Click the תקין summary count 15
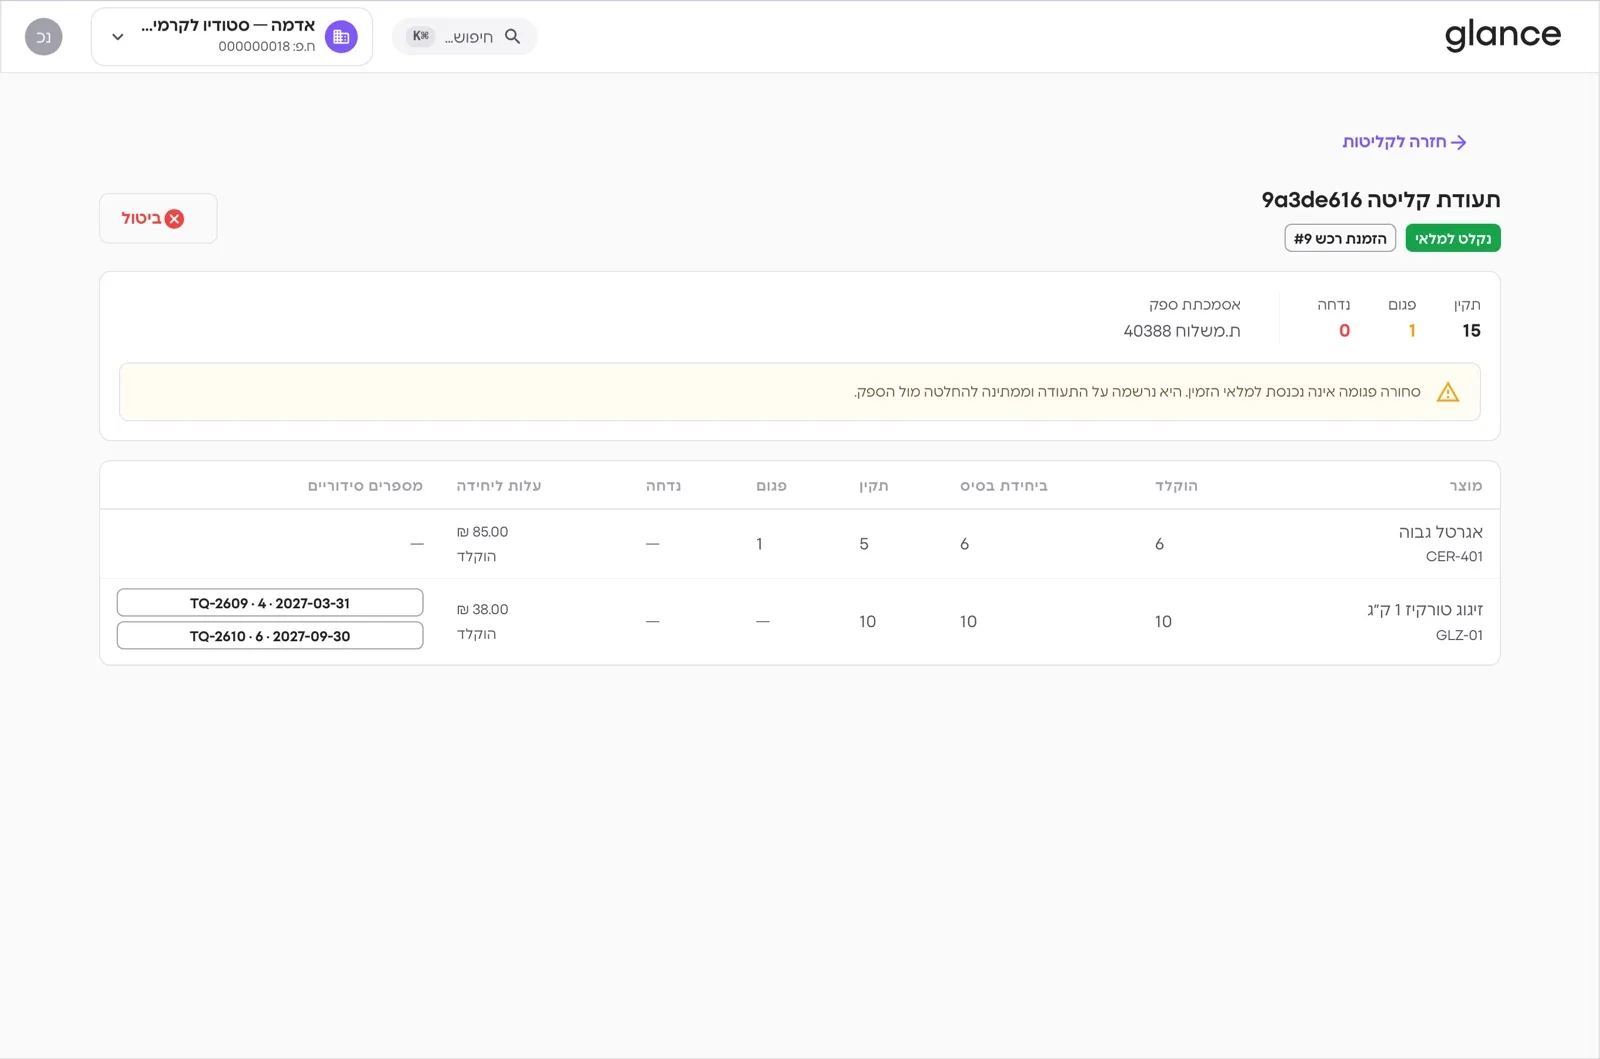Screen dimensions: 1600x1059 coord(1471,331)
